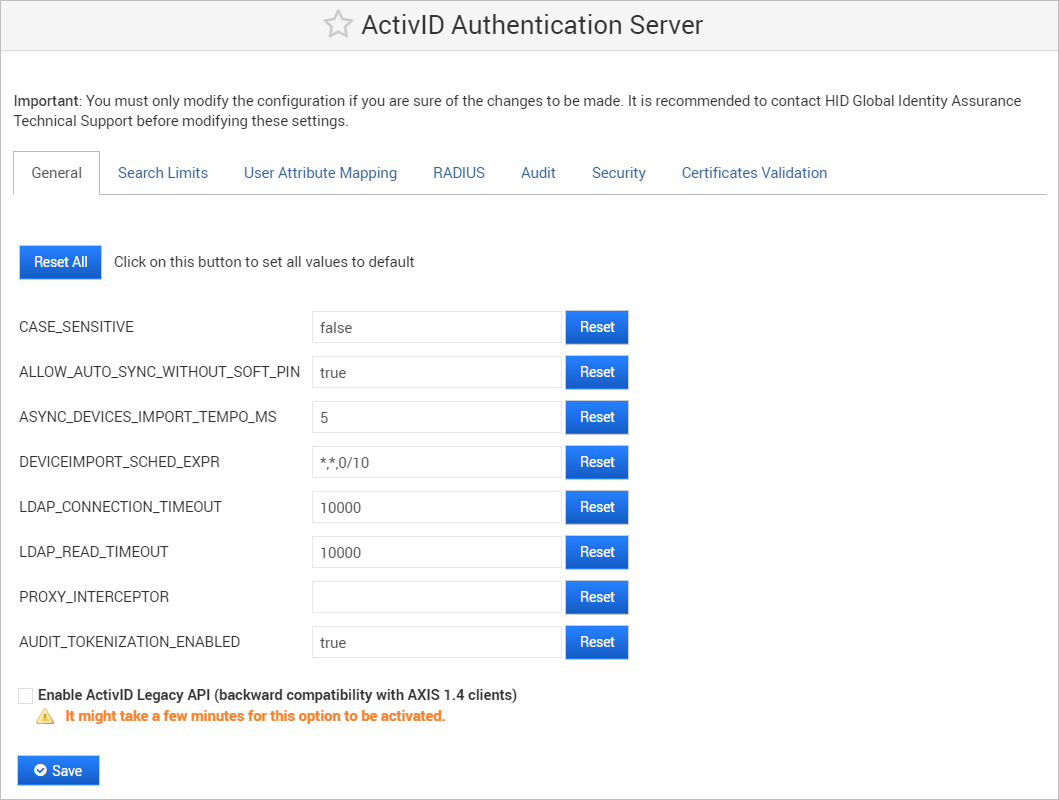Switch to the Security tab
This screenshot has height=800, width=1059.
click(618, 172)
